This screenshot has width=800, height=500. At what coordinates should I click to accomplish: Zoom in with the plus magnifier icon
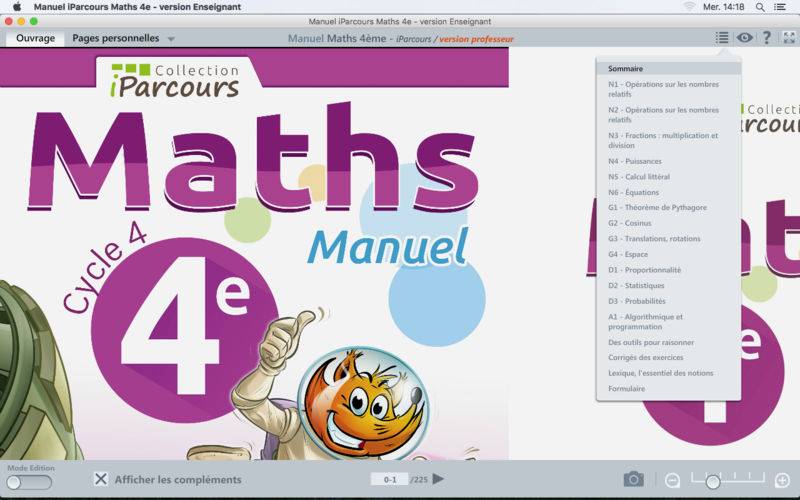tap(782, 480)
